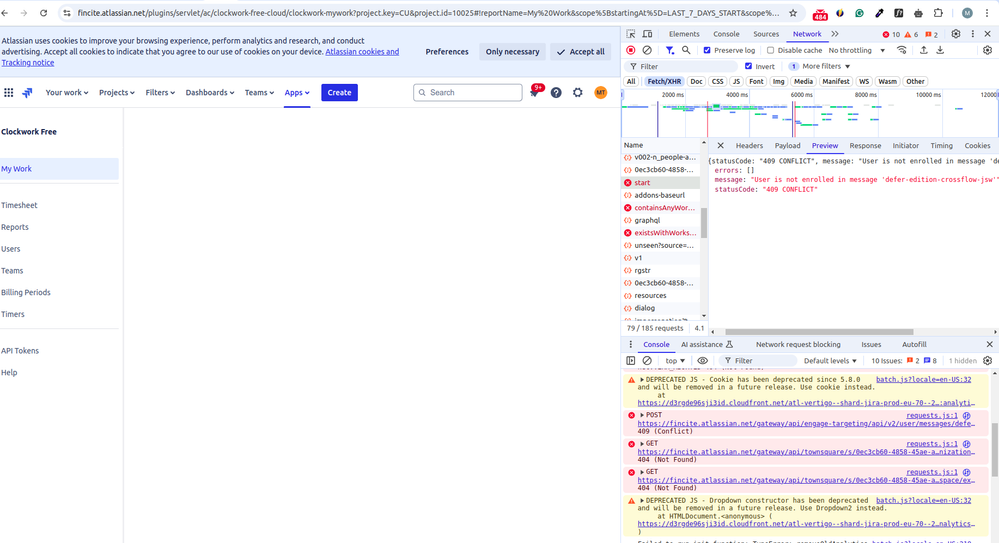Open the DevTools three-dot customize menu

[972, 34]
